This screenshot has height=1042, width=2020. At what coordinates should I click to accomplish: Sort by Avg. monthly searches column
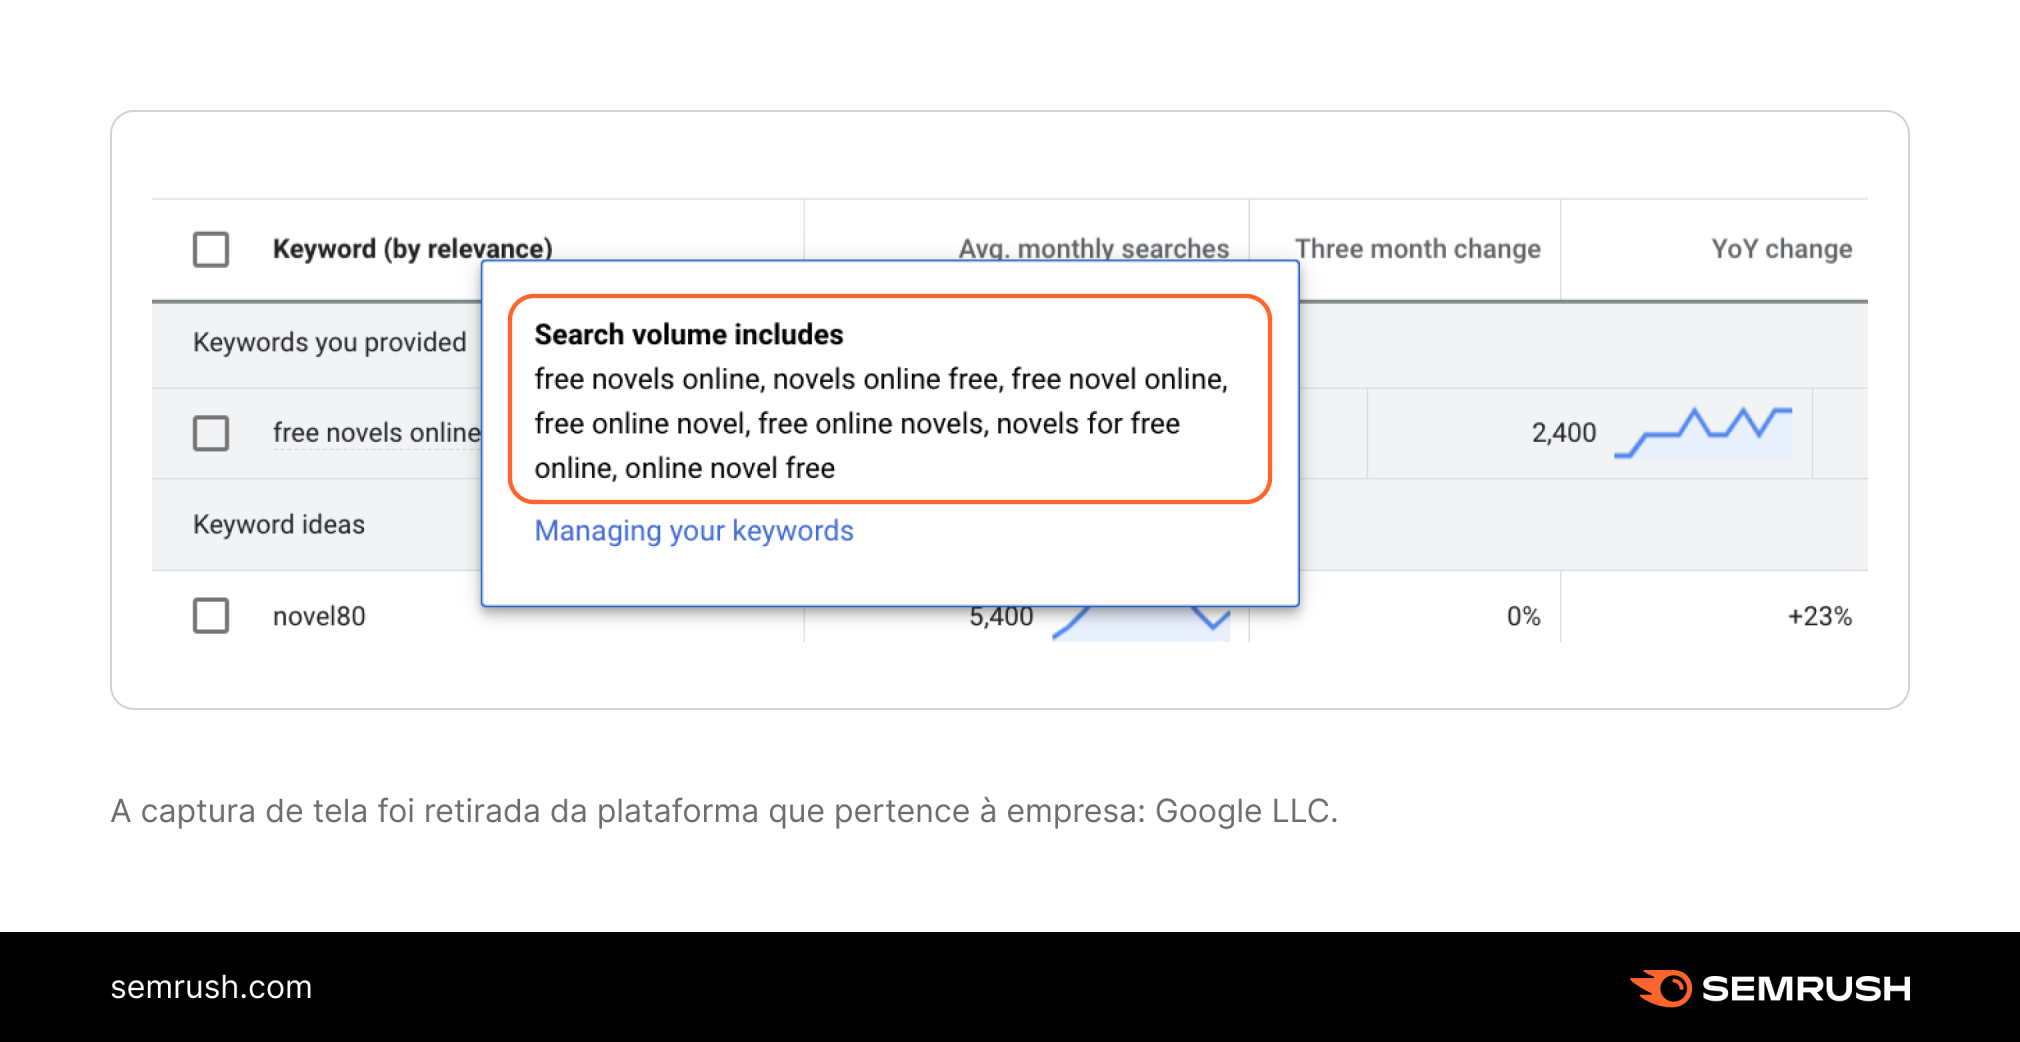[x=1092, y=249]
